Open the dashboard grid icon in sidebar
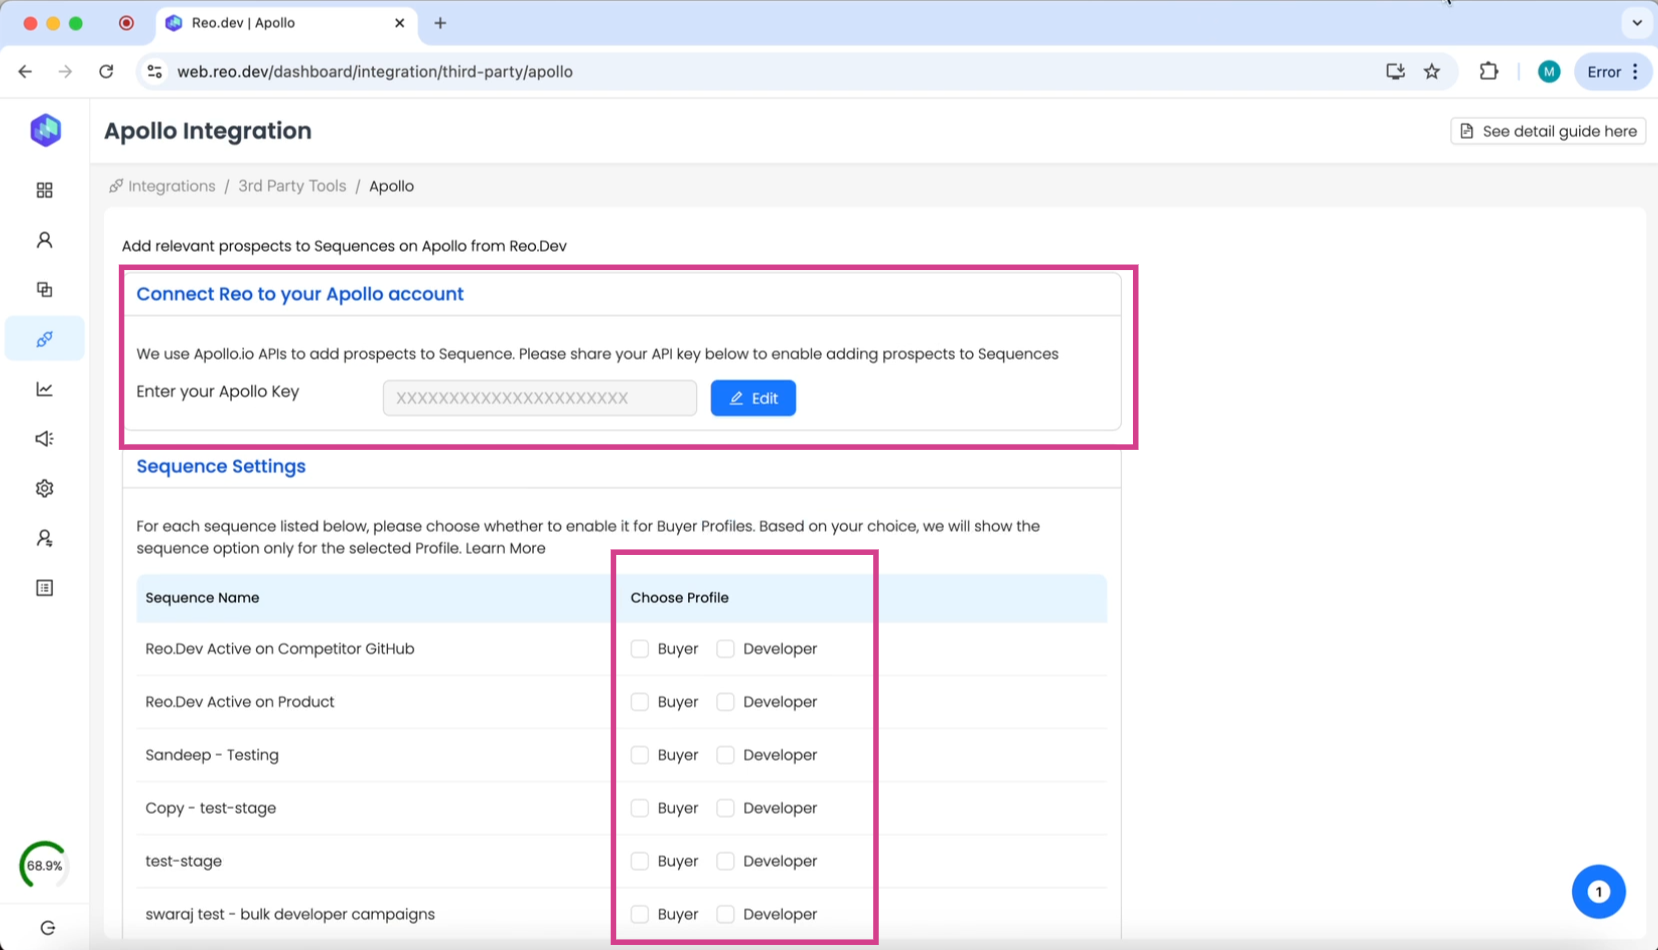The image size is (1658, 950). click(44, 190)
